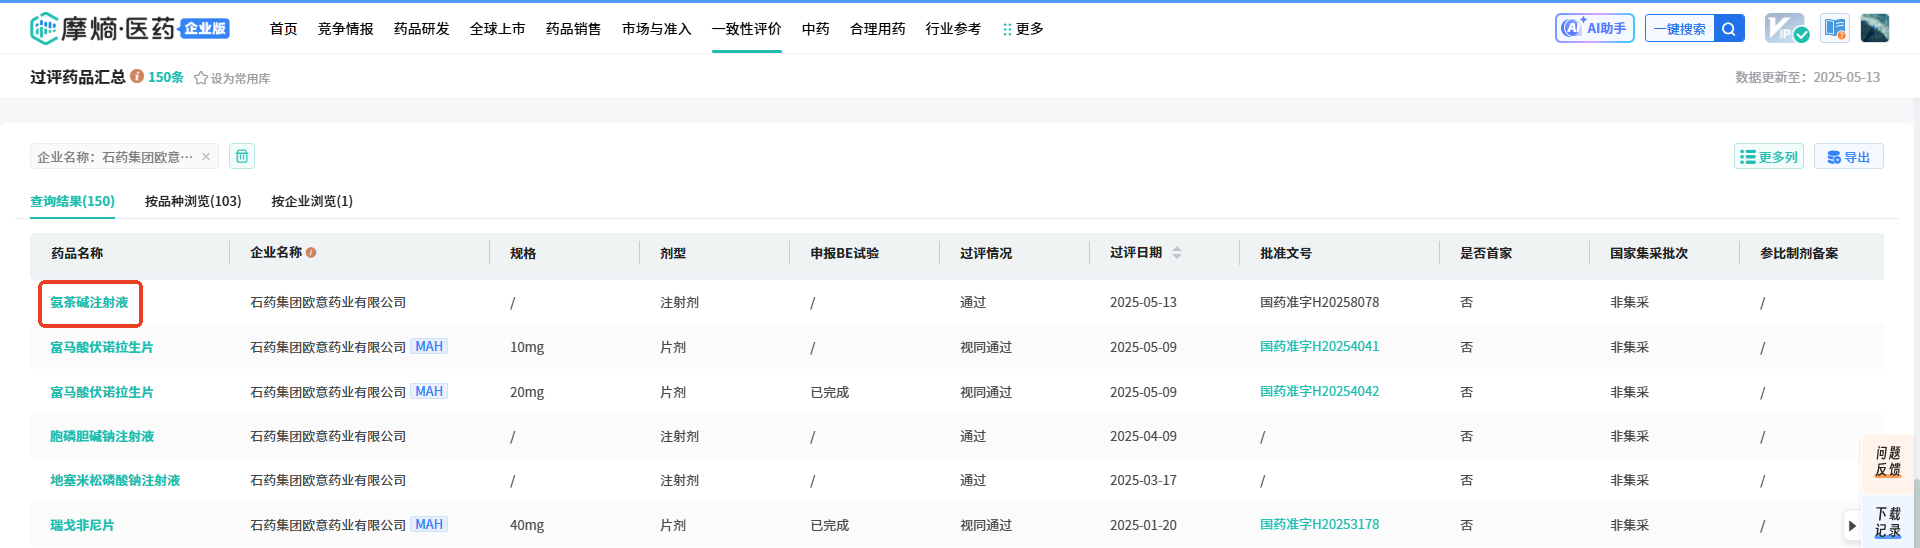Click the info icon next to 企业名称 header

311,253
